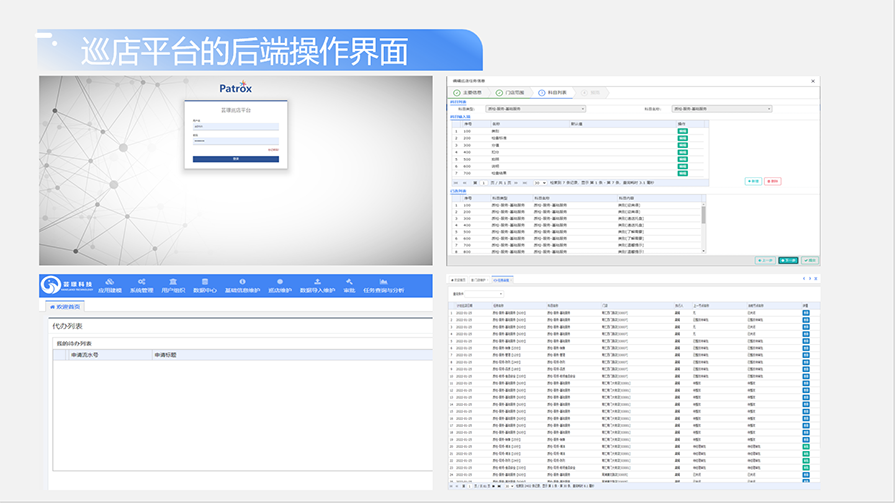Go to 主要信息 wizard step
Viewport: 895px width, 503px height.
click(467, 92)
